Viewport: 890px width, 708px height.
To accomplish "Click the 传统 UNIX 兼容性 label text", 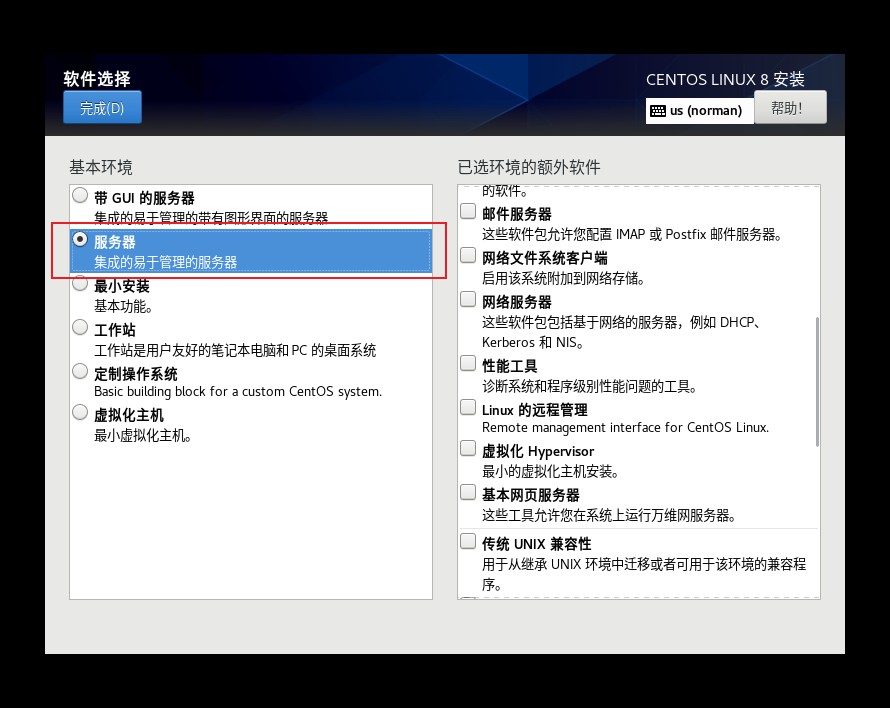I will [x=536, y=544].
